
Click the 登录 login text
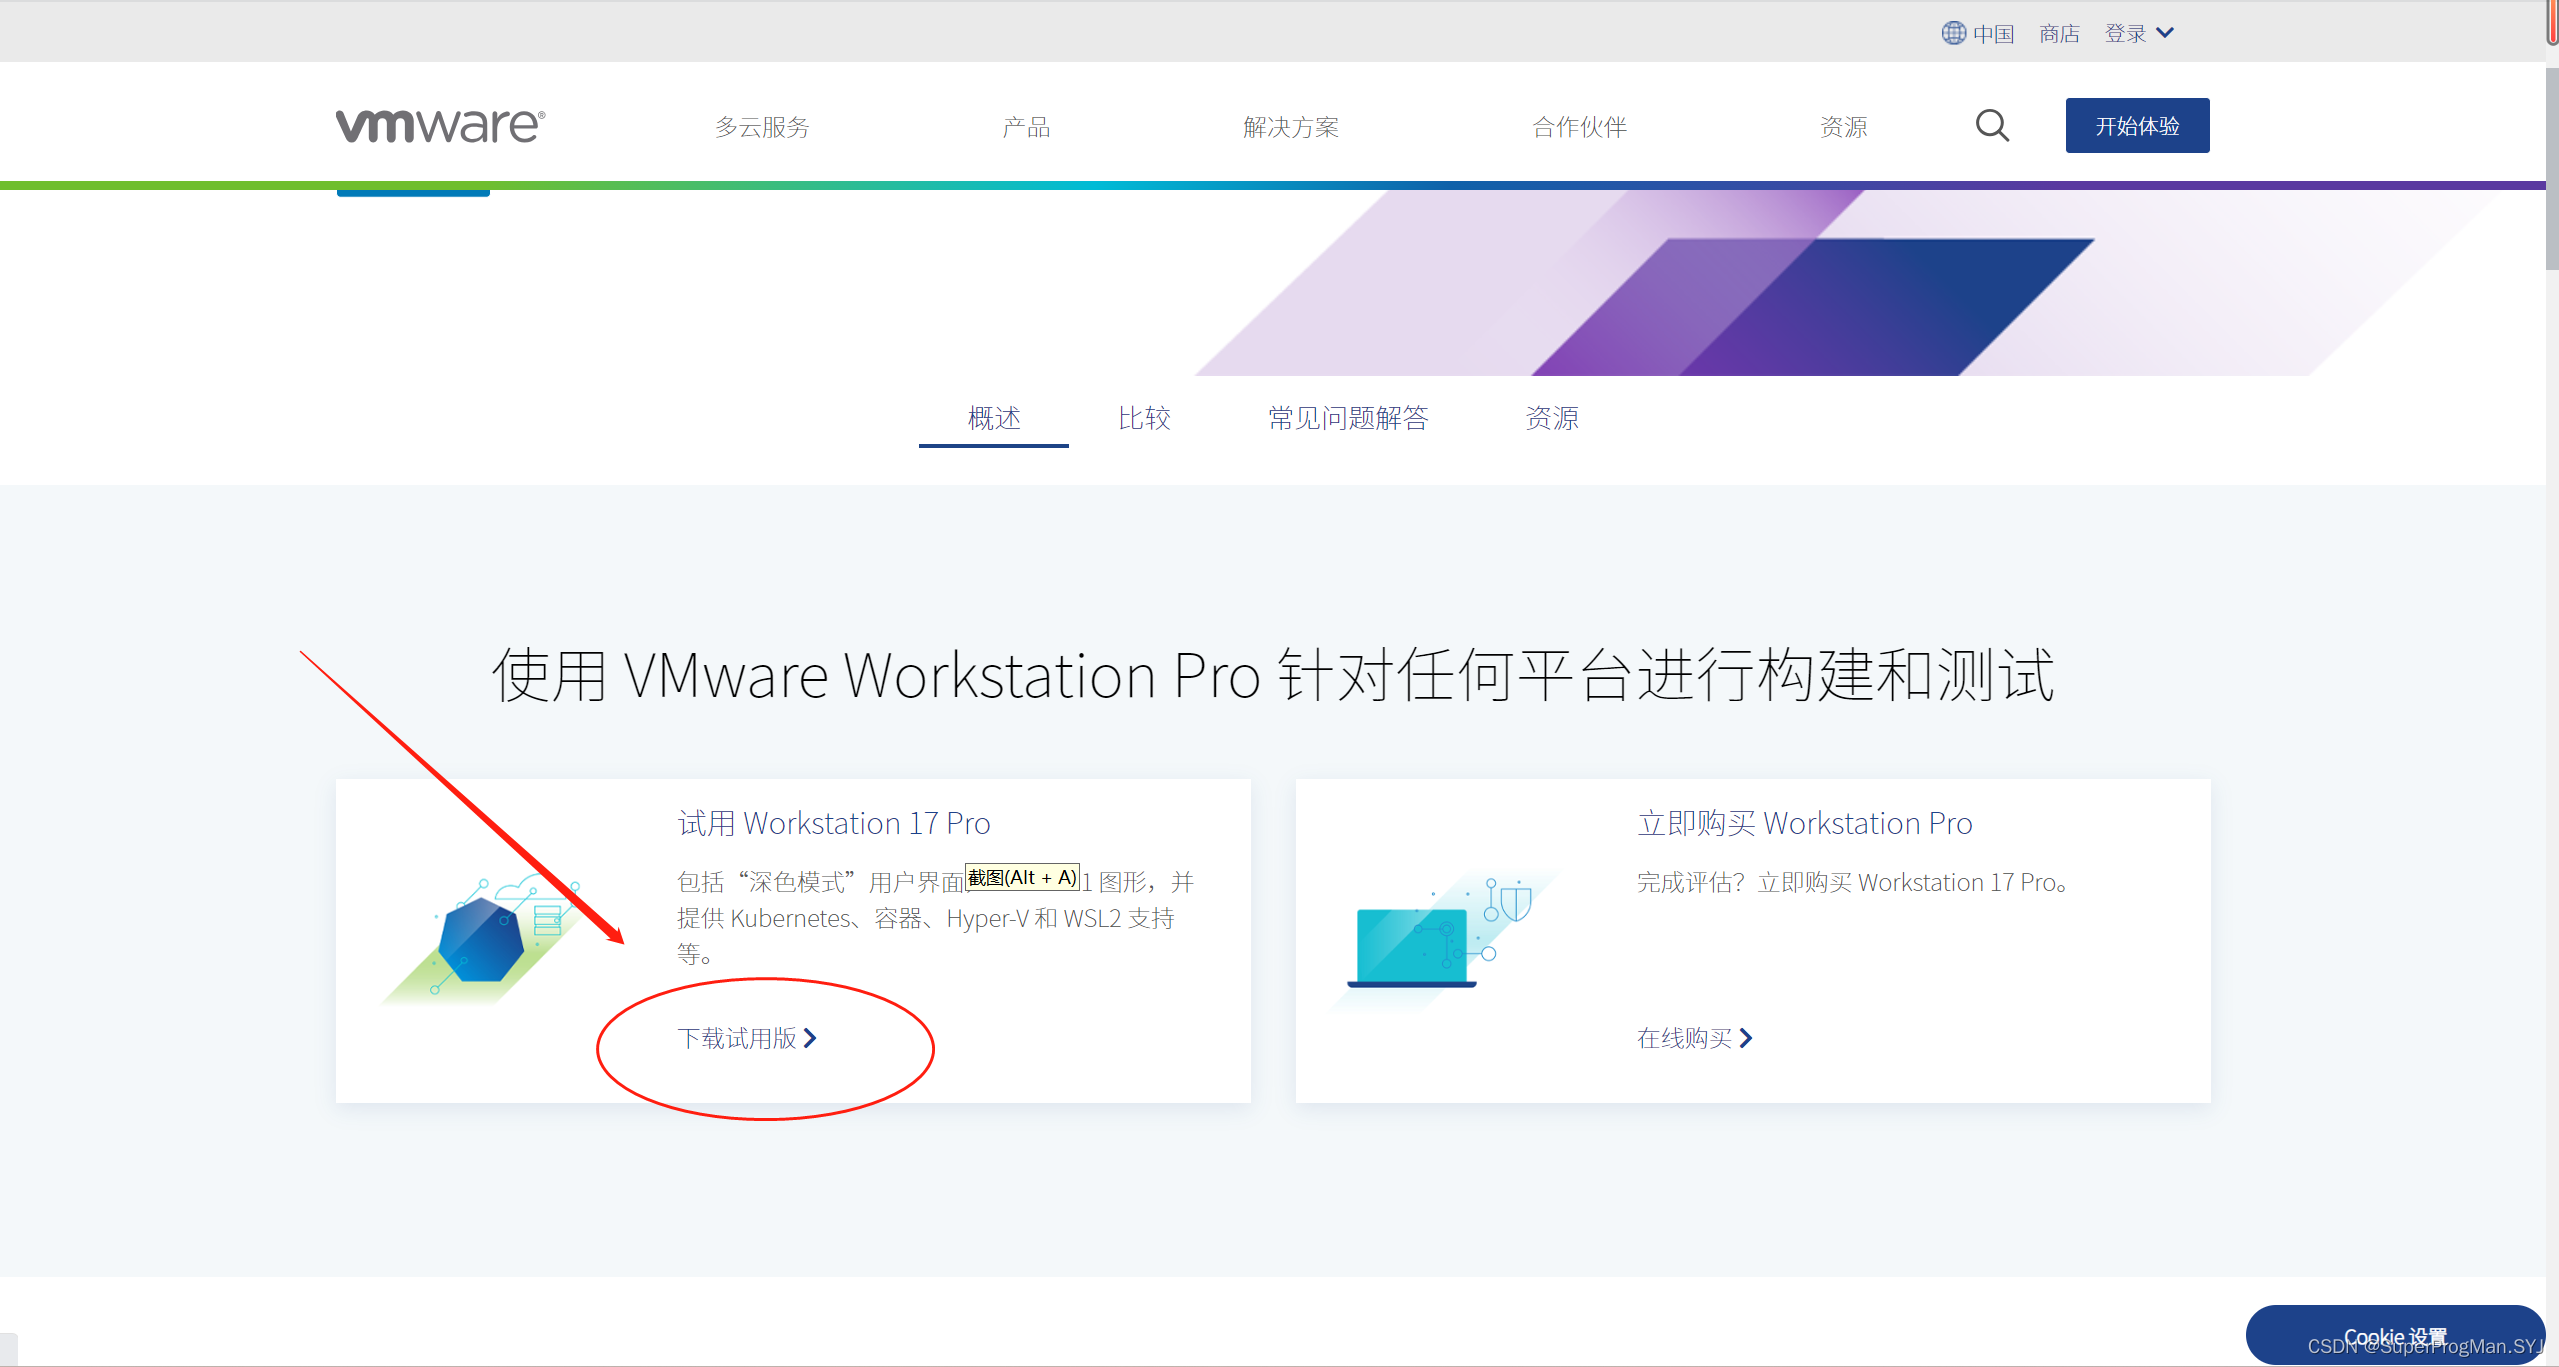point(2125,34)
